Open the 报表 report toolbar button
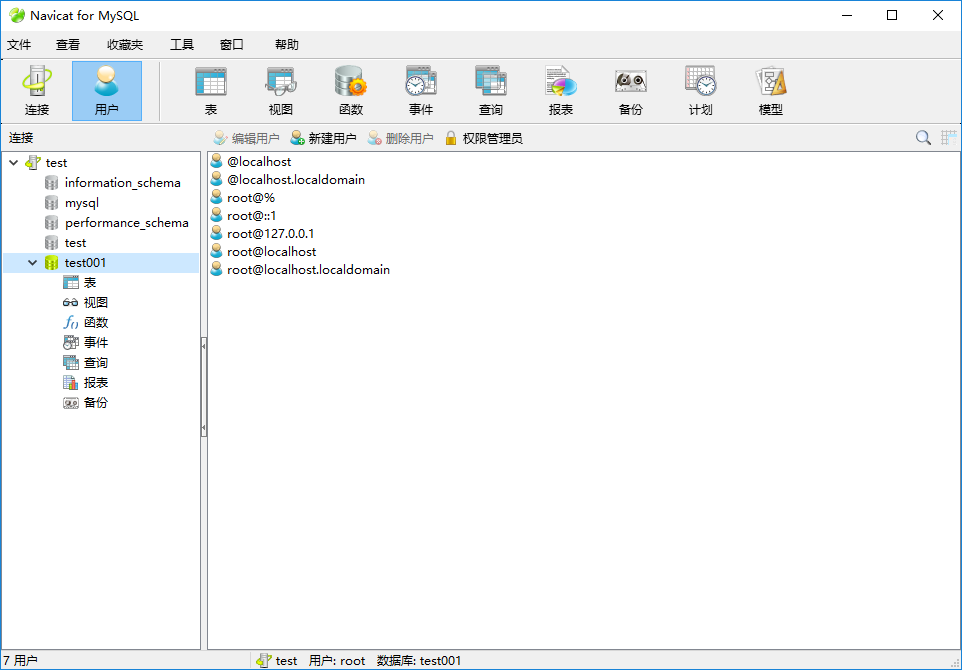The height and width of the screenshot is (670, 962). pyautogui.click(x=561, y=91)
